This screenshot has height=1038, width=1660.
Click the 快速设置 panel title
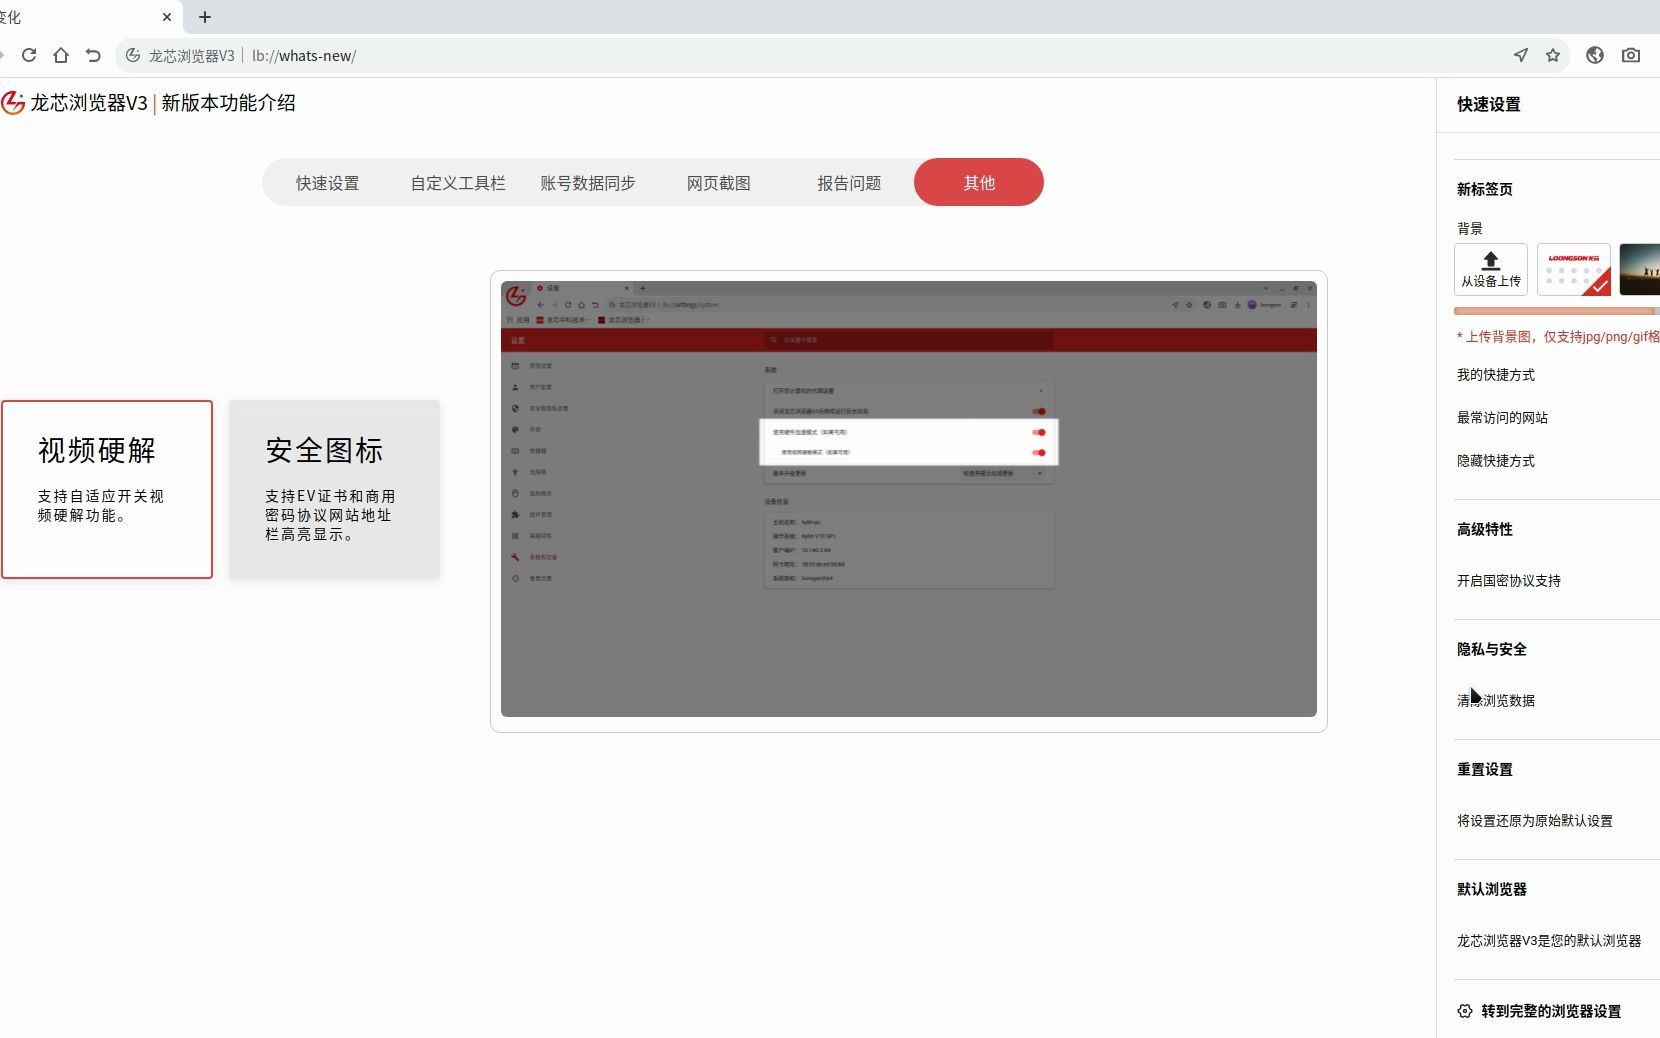click(1489, 104)
